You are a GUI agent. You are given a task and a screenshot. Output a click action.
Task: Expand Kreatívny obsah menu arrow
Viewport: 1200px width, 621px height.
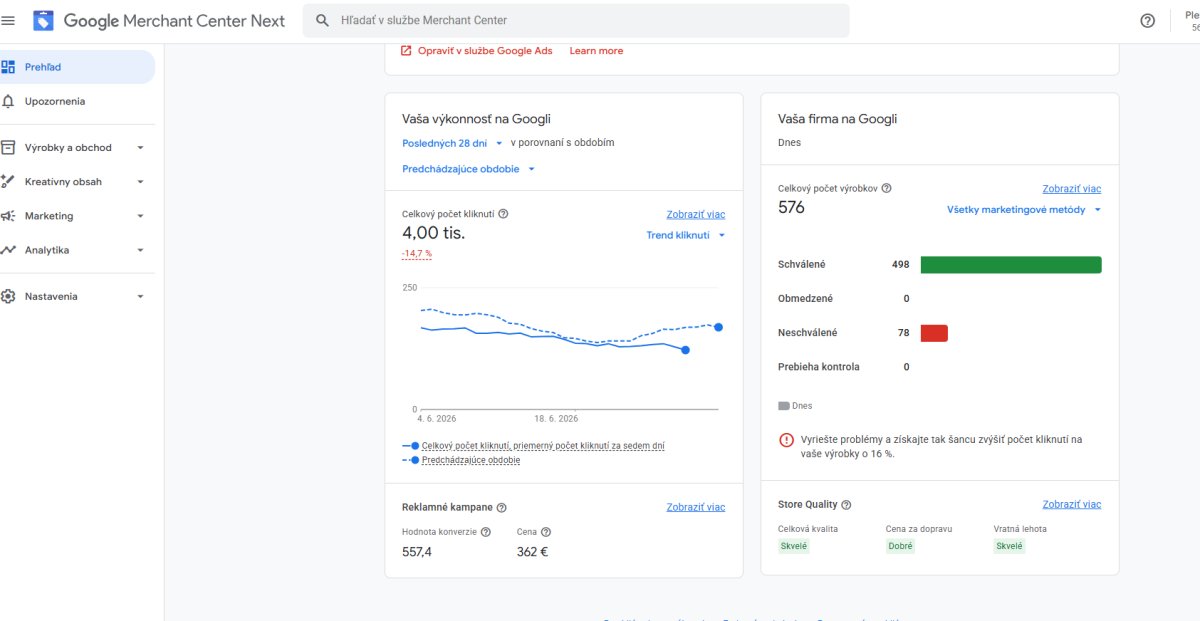(140, 182)
